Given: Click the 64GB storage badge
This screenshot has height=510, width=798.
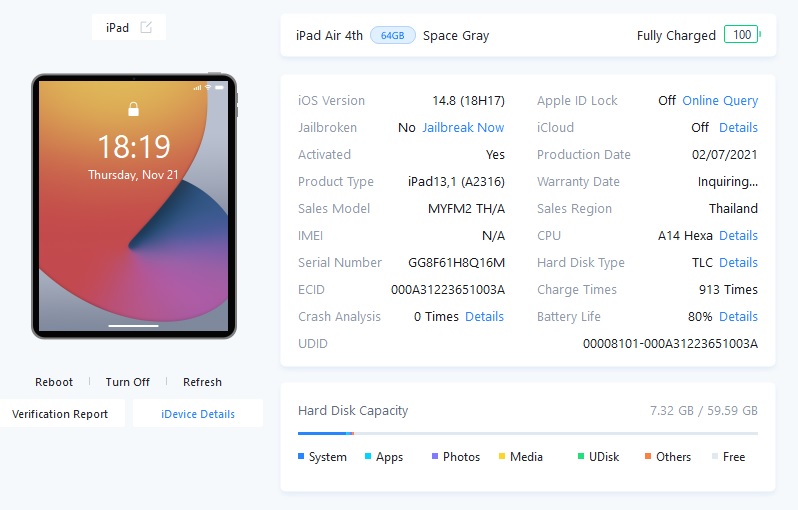Looking at the screenshot, I should [x=392, y=36].
